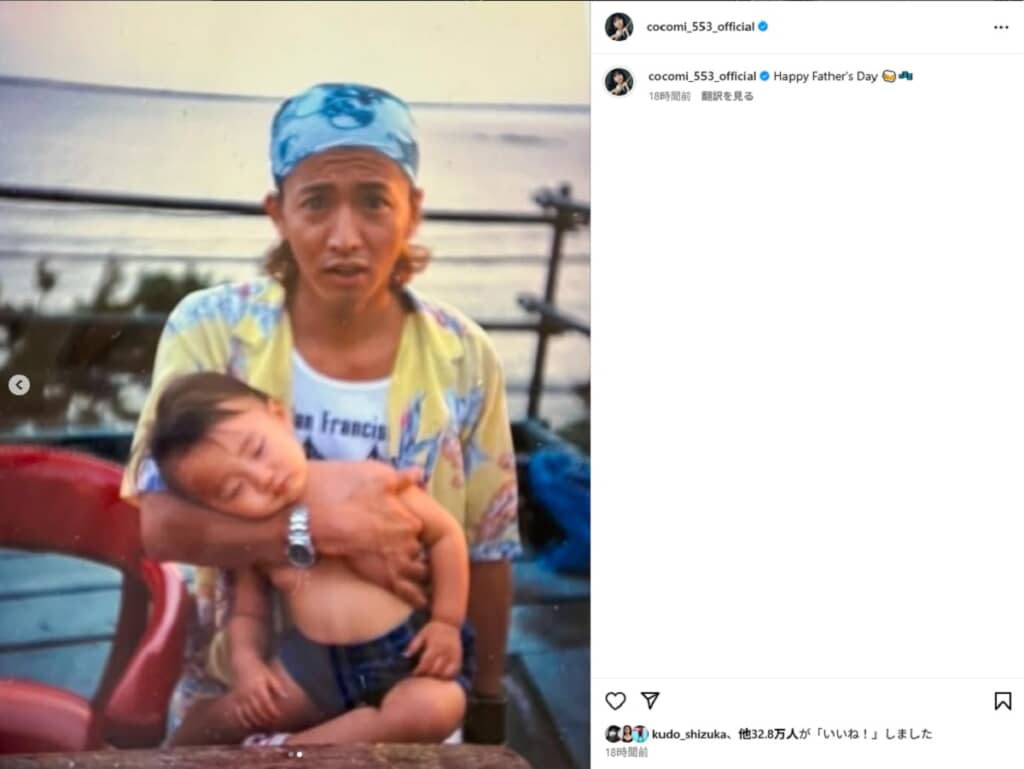Open kudo_shizuka's profile from the likes line
Image resolution: width=1024 pixels, height=769 pixels.
688,734
